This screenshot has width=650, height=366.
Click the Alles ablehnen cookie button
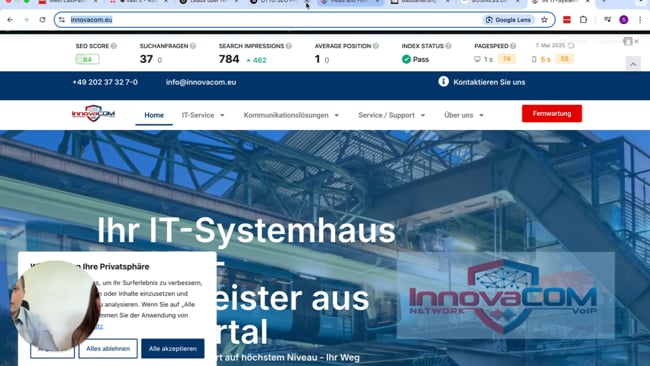pos(108,349)
